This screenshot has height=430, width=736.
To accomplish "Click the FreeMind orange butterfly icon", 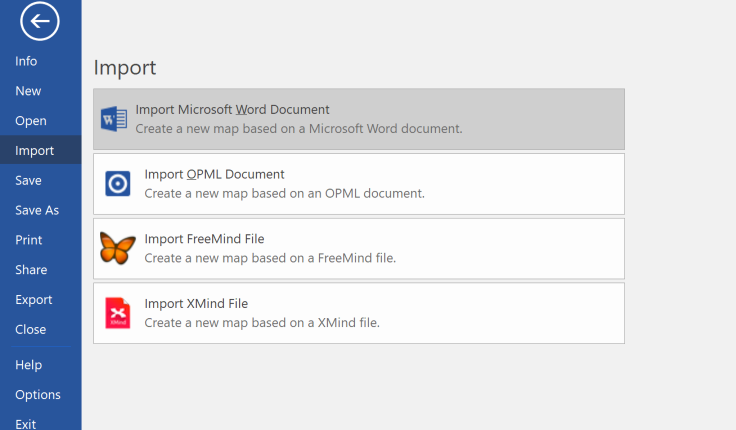I will point(118,248).
